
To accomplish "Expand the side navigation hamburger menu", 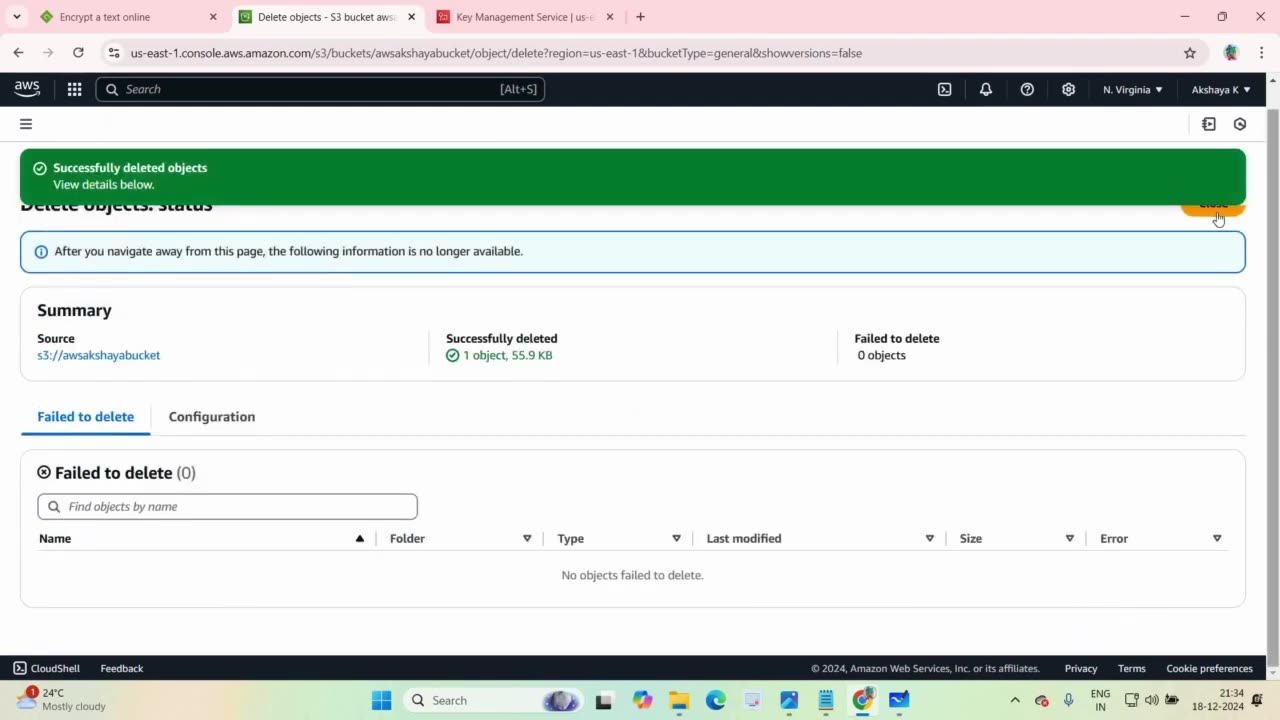I will click(x=26, y=124).
